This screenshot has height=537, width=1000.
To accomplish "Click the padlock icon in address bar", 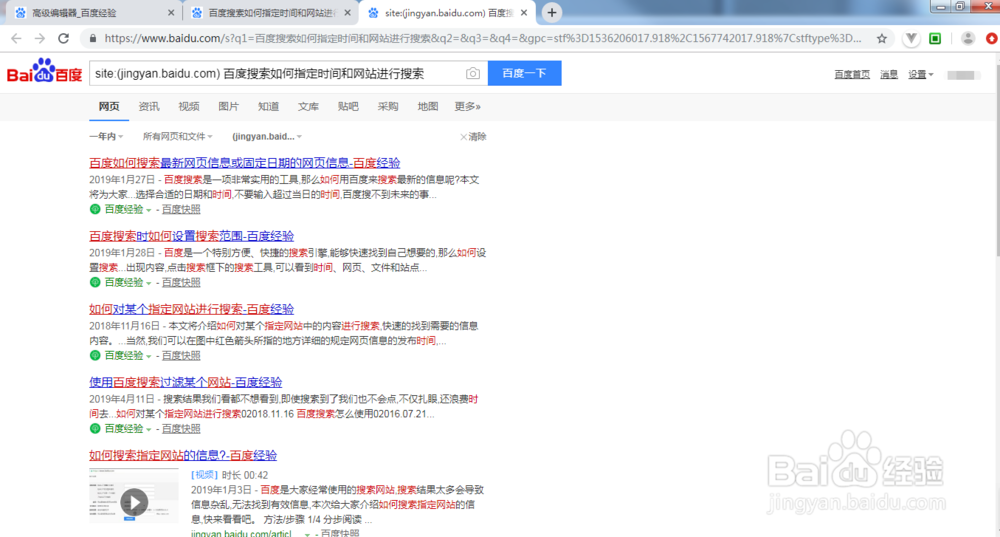I will coord(93,39).
